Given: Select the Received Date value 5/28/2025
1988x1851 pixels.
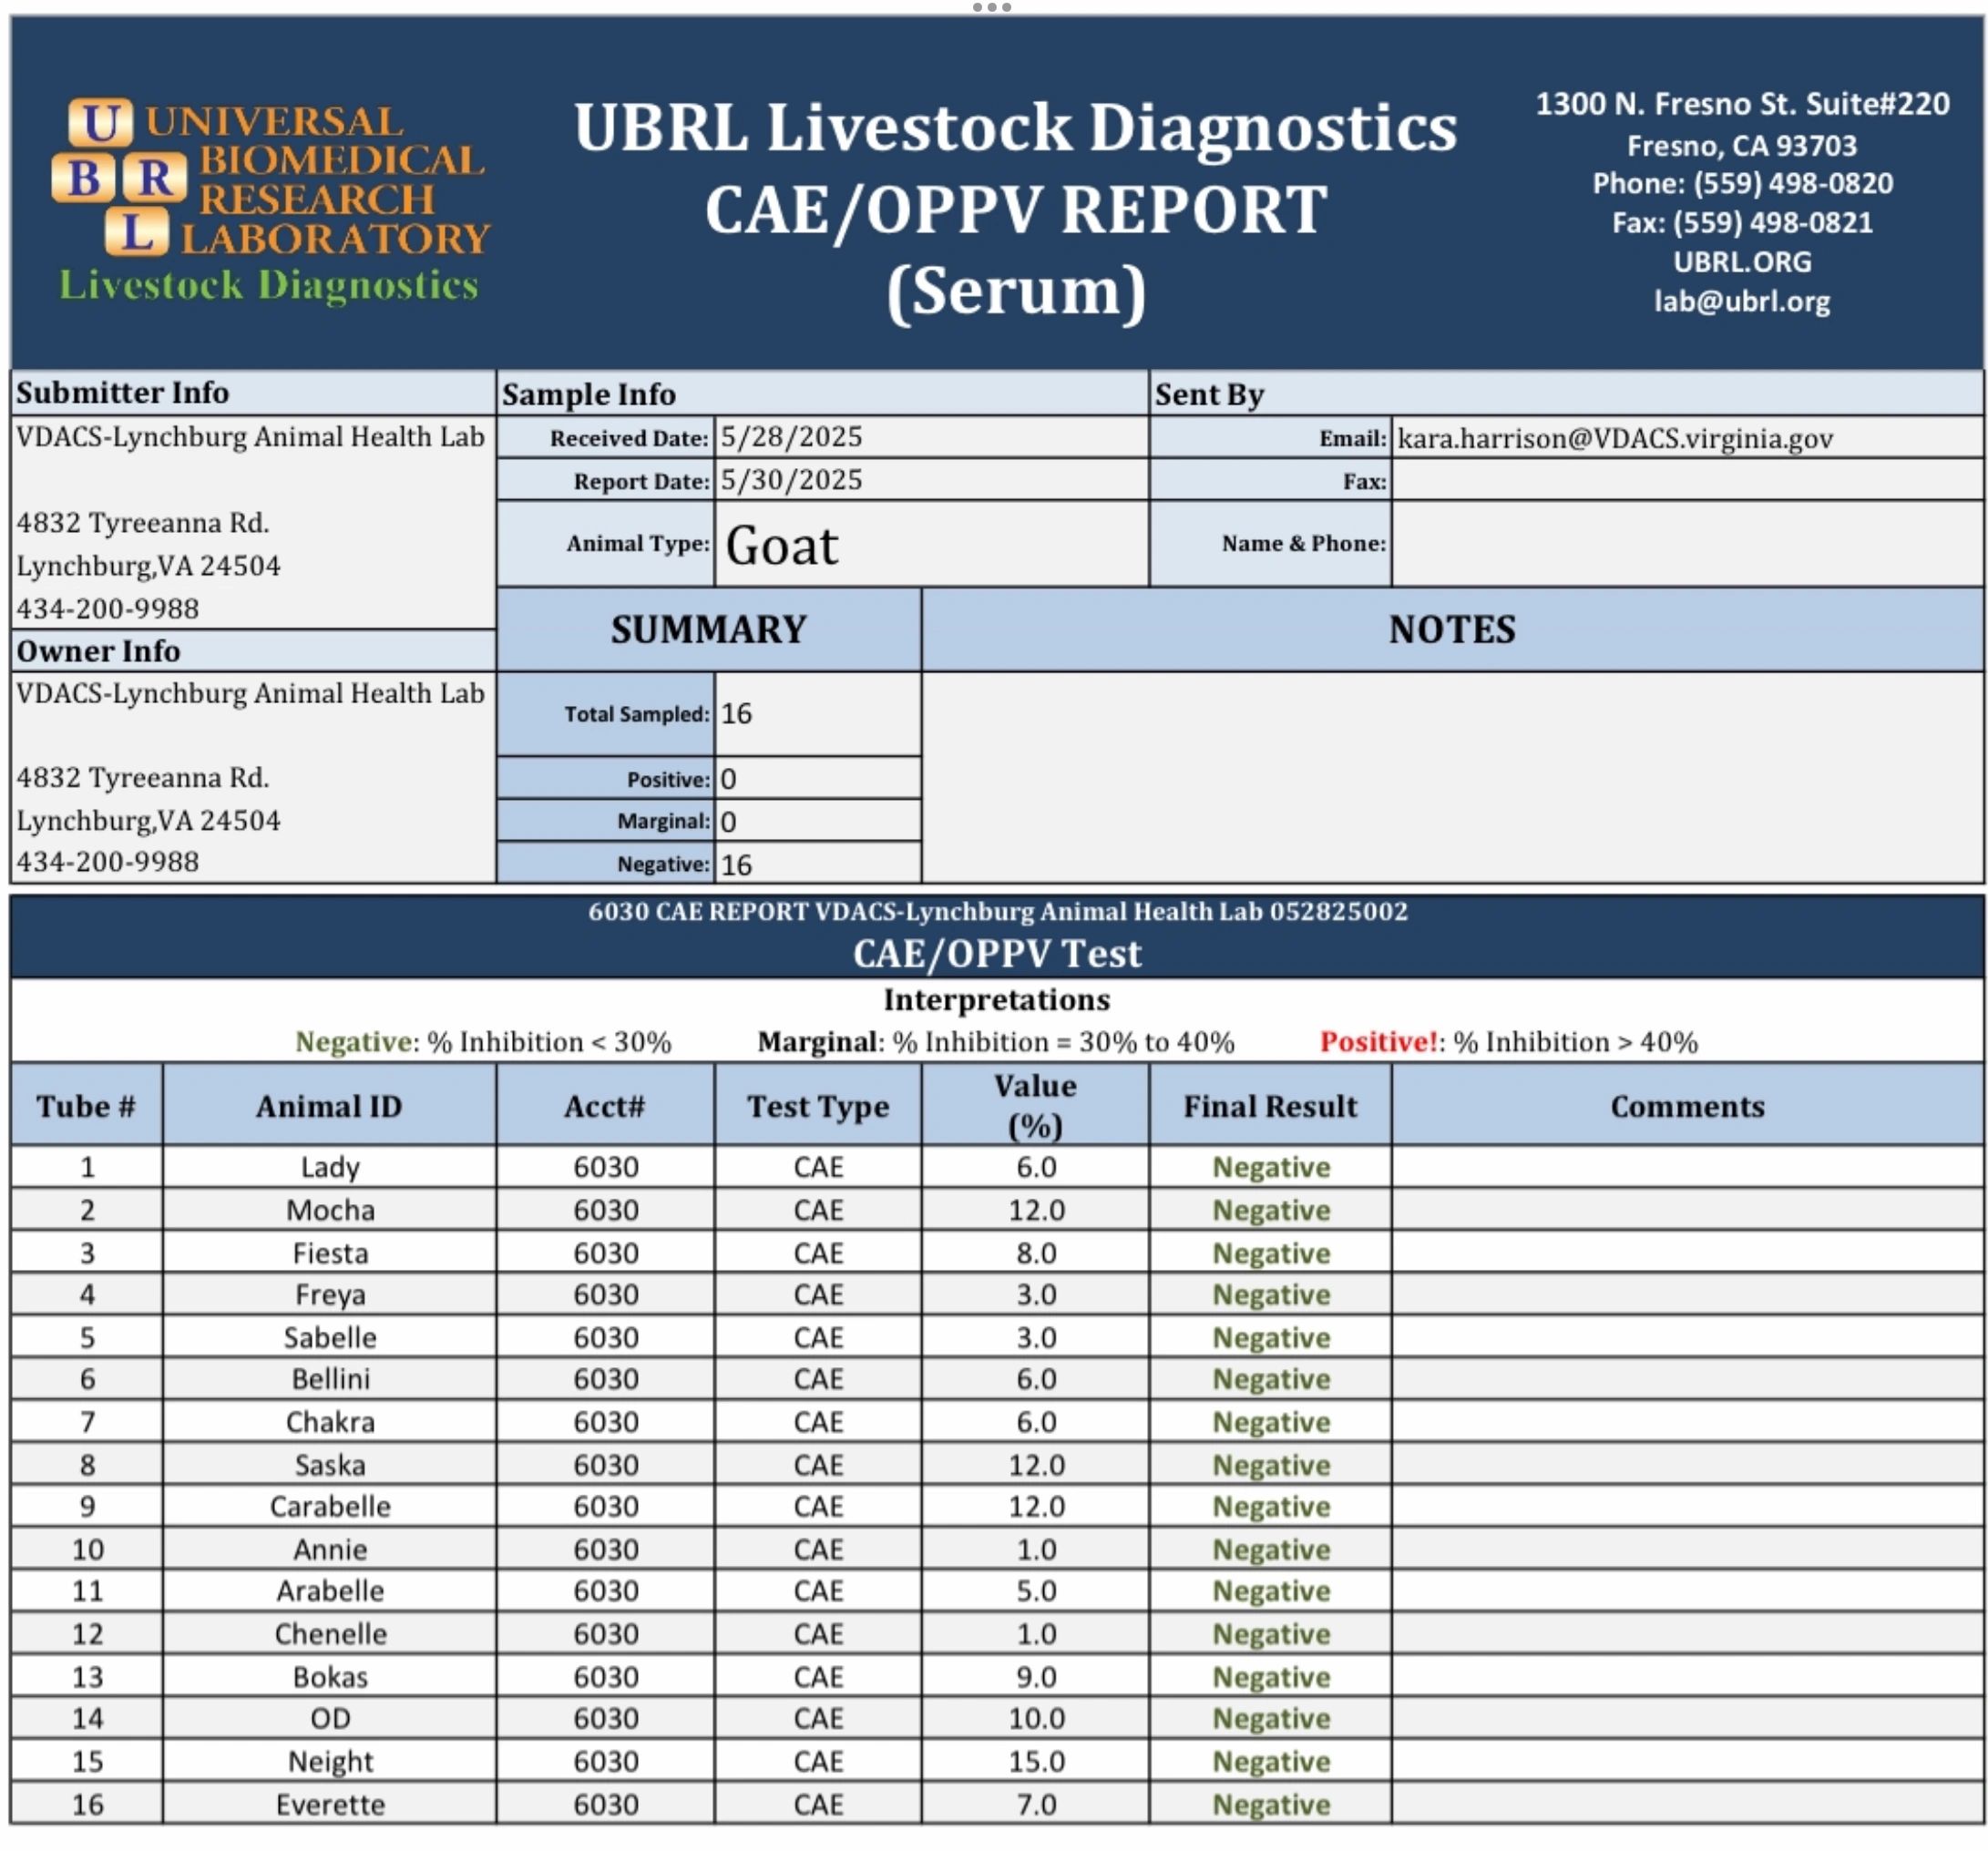Looking at the screenshot, I should pos(791,437).
